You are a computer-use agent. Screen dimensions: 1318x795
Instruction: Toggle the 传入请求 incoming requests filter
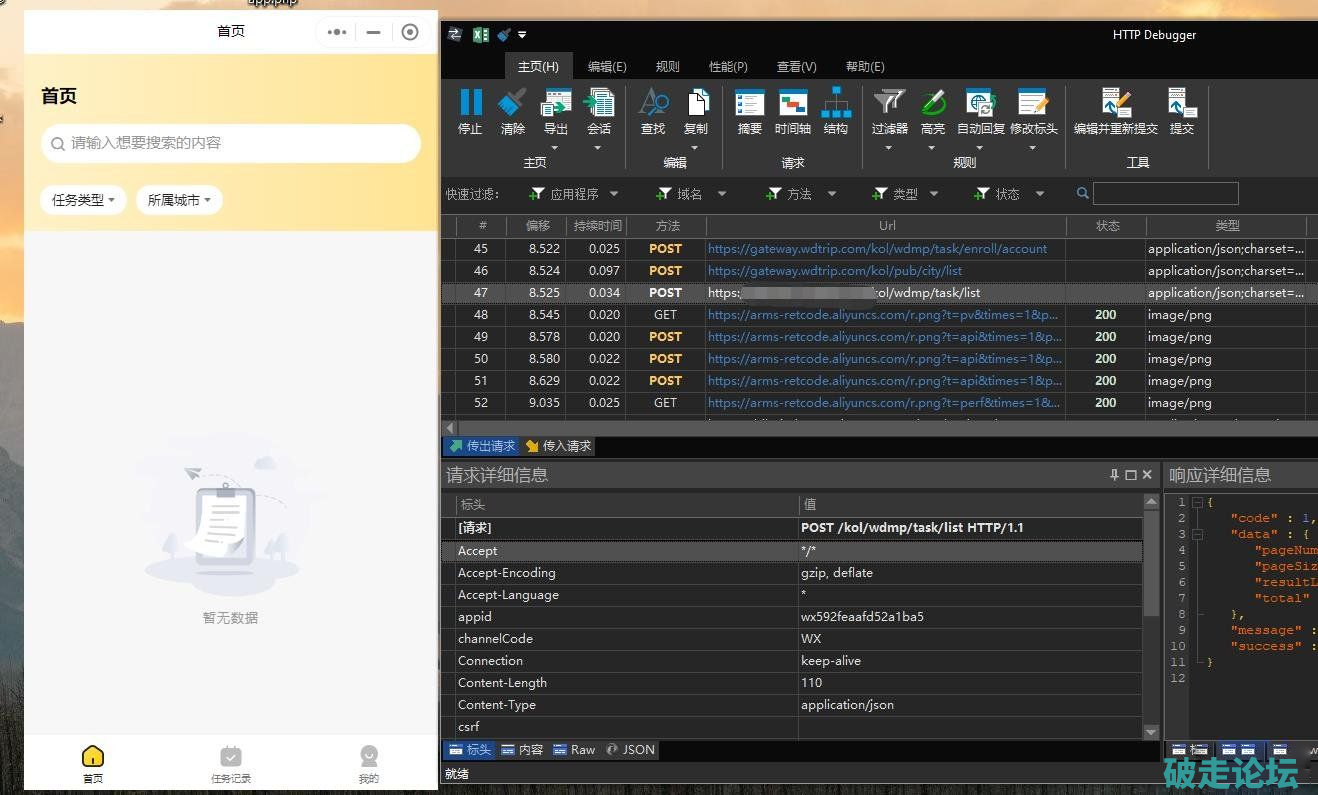pyautogui.click(x=558, y=446)
